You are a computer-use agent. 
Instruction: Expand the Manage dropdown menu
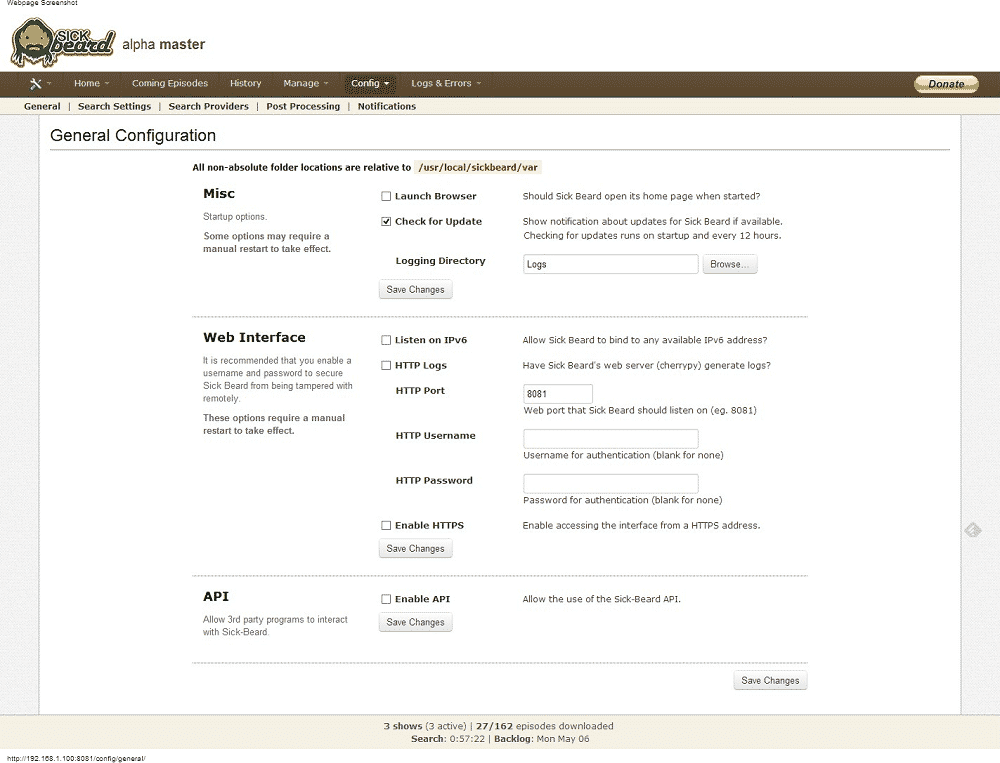(x=305, y=84)
